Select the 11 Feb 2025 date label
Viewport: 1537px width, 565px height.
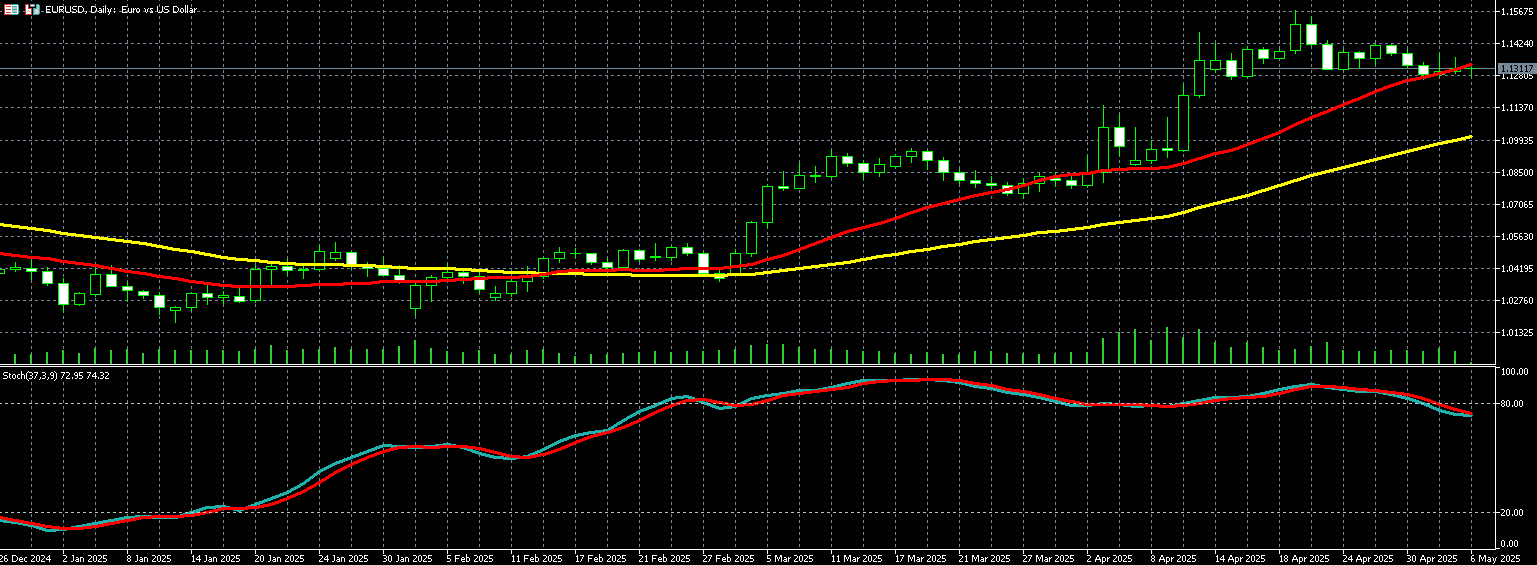click(535, 557)
